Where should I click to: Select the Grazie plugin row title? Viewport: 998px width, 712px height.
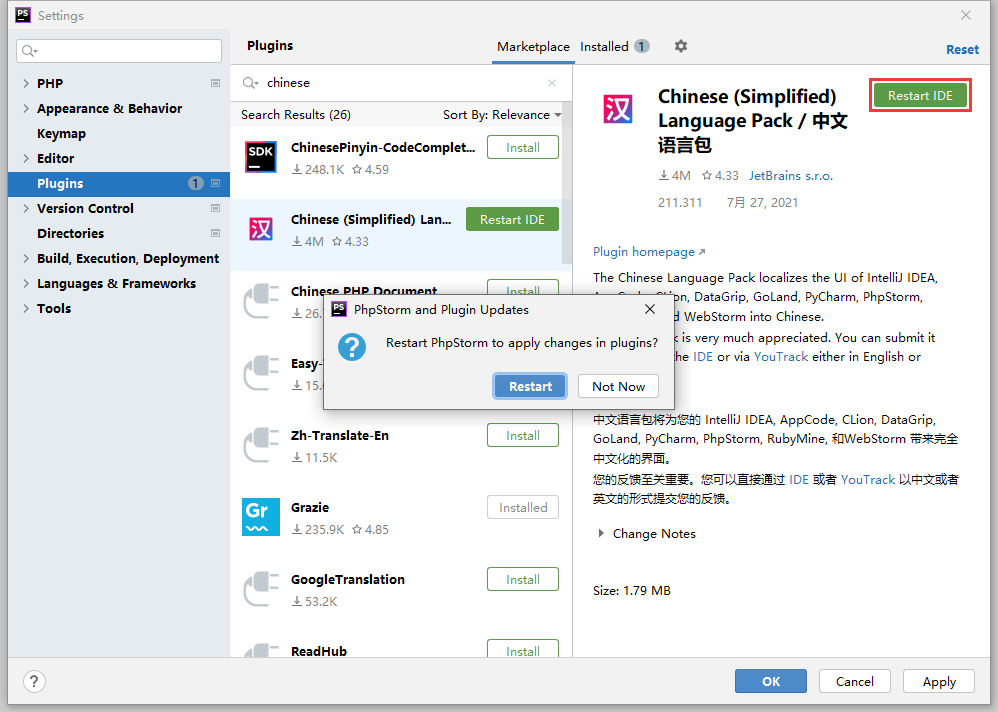tap(310, 508)
